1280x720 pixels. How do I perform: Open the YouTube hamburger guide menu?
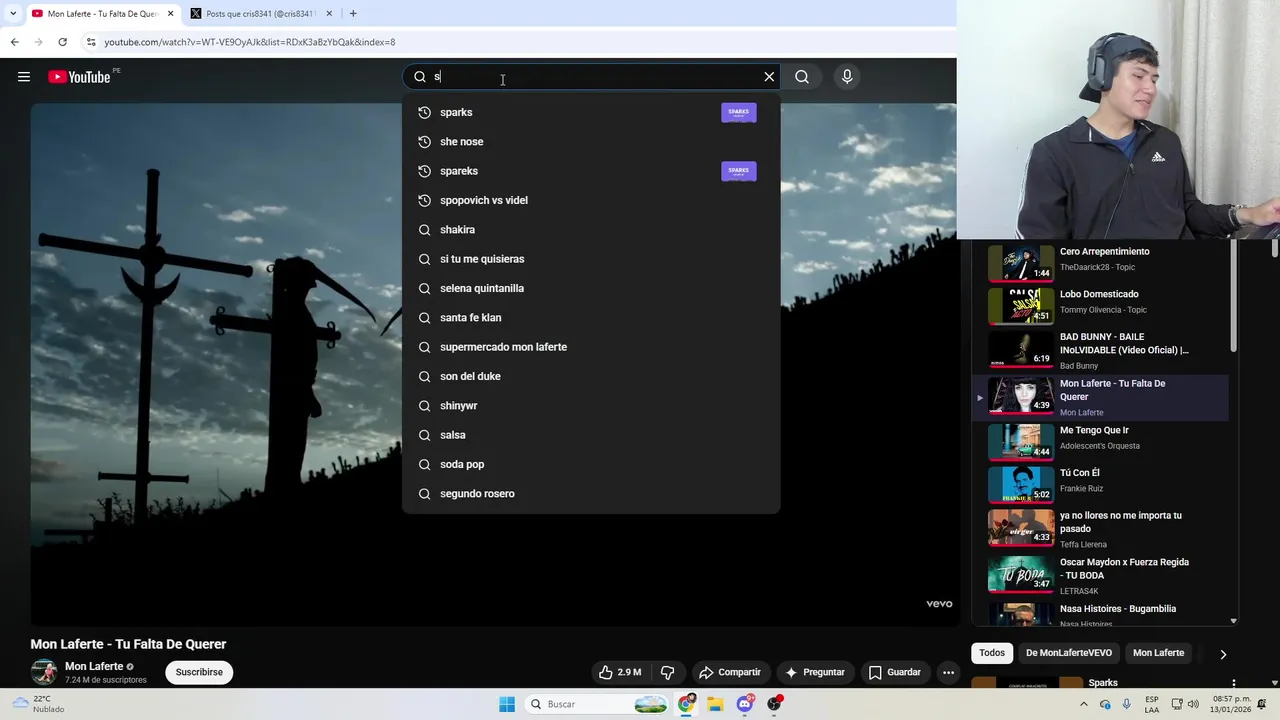pos(24,77)
